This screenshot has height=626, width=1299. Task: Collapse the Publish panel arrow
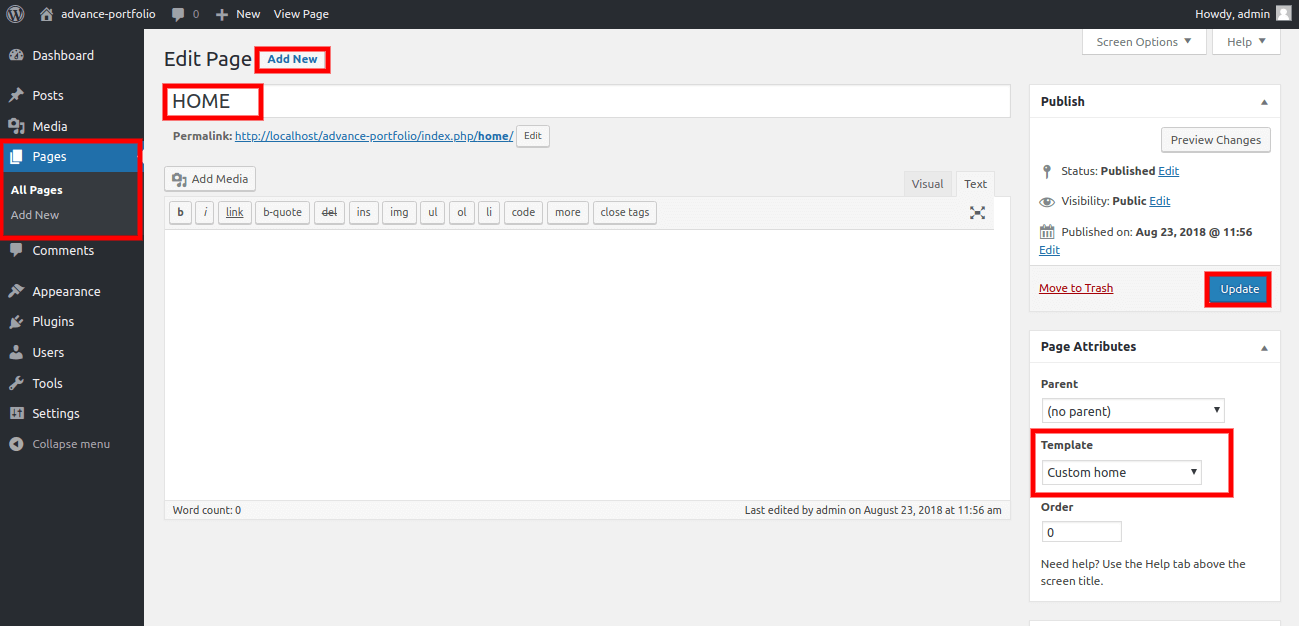pos(1264,102)
